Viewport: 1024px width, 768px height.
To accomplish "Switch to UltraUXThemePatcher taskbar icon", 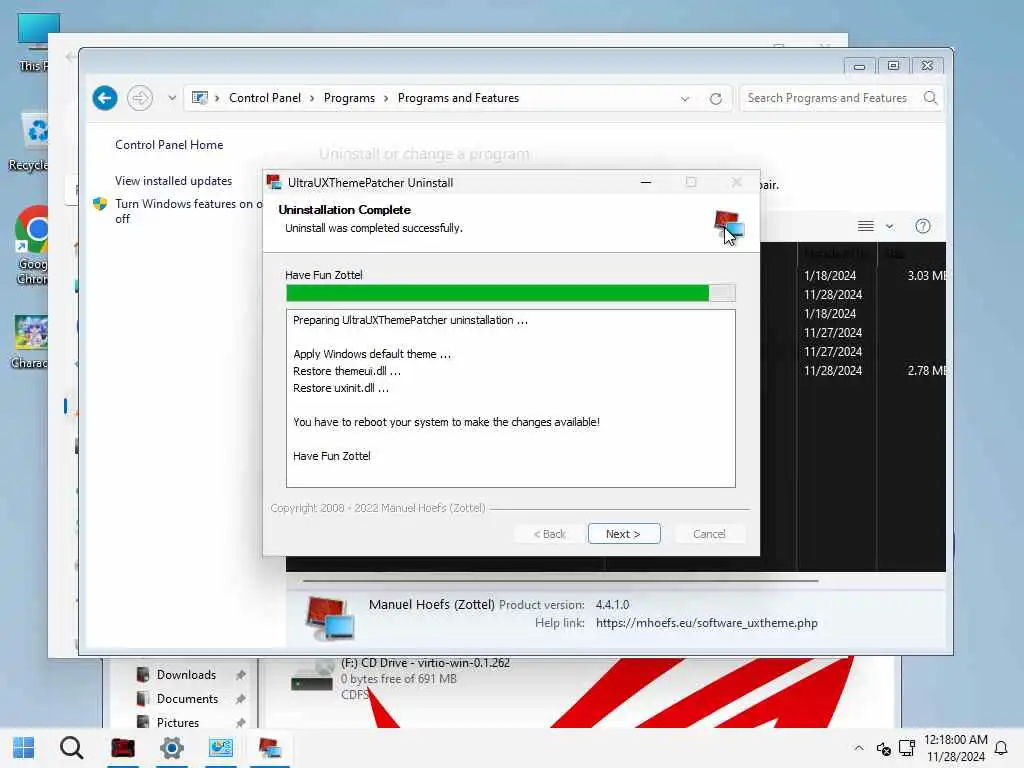I will pyautogui.click(x=270, y=748).
